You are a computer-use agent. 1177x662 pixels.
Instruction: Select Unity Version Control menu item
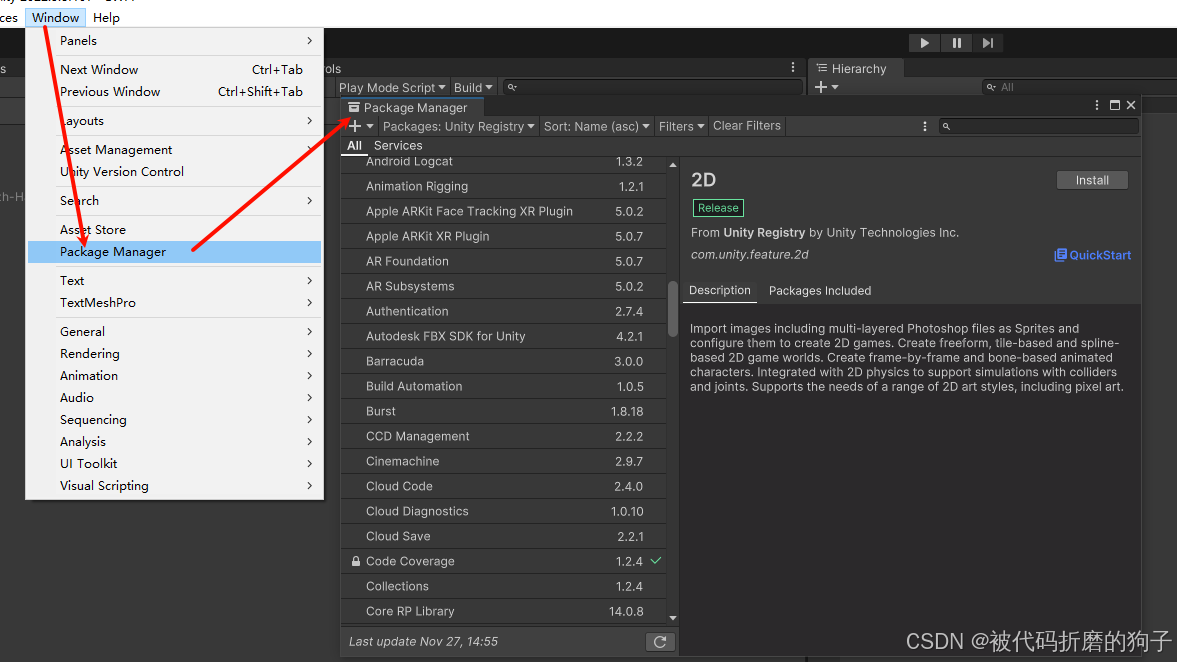(174, 172)
